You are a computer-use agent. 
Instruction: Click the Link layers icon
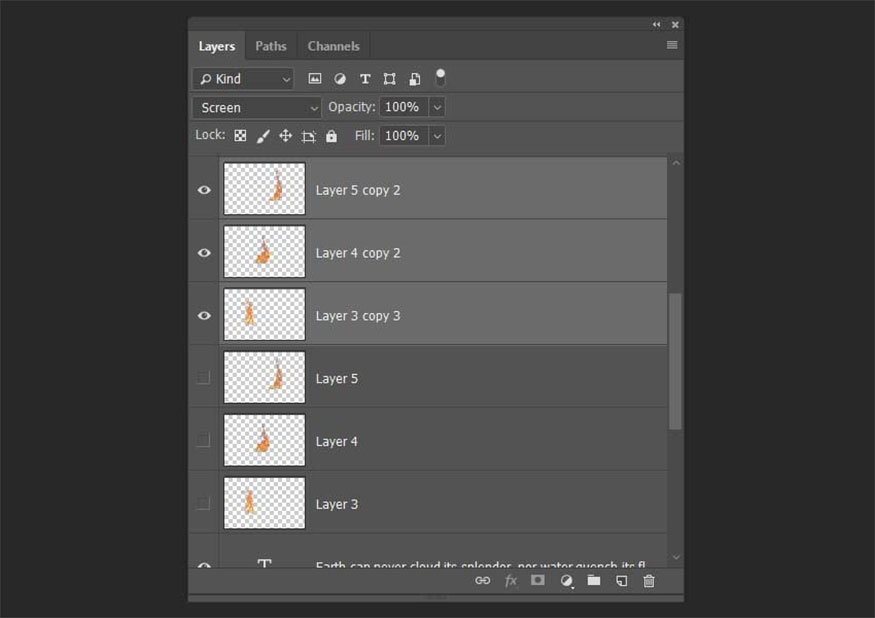pos(483,581)
